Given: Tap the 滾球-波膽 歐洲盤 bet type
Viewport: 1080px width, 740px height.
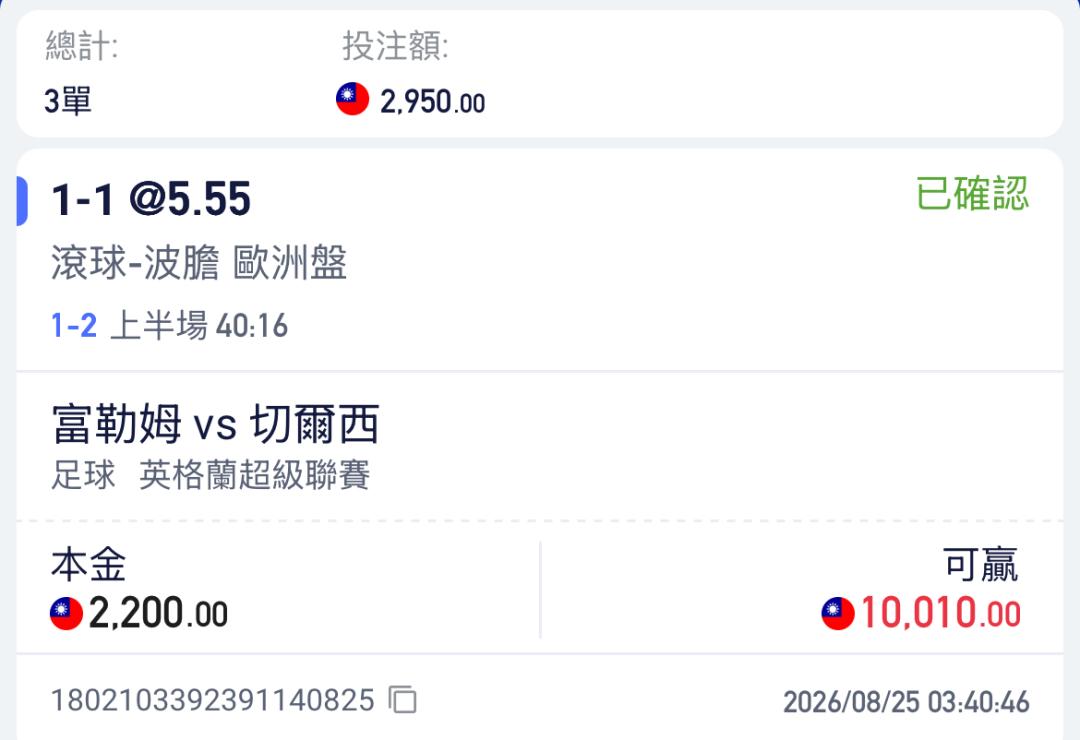Looking at the screenshot, I should [x=199, y=263].
